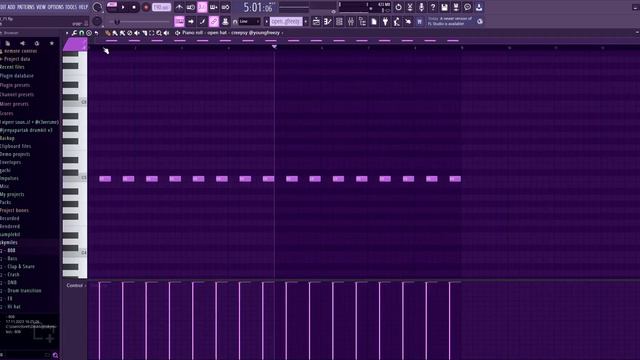This screenshot has width=640, height=360.
Task: Click the close all windows arrow icon
Action: 408,21
